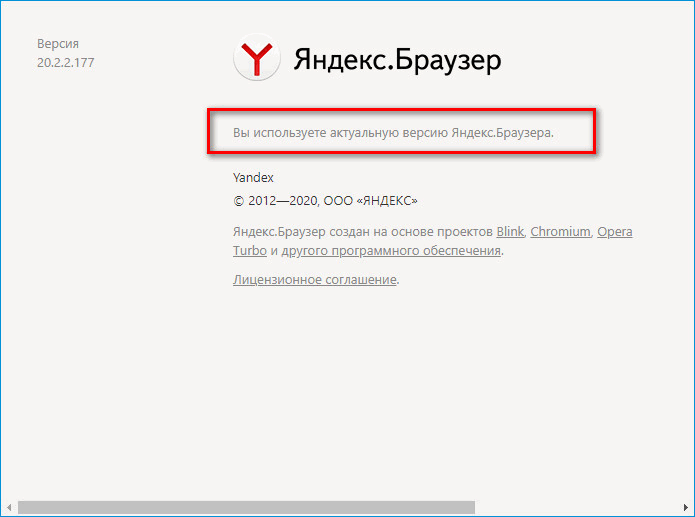
Task: Open the 'другого программного обеспечения' link
Action: (391, 251)
